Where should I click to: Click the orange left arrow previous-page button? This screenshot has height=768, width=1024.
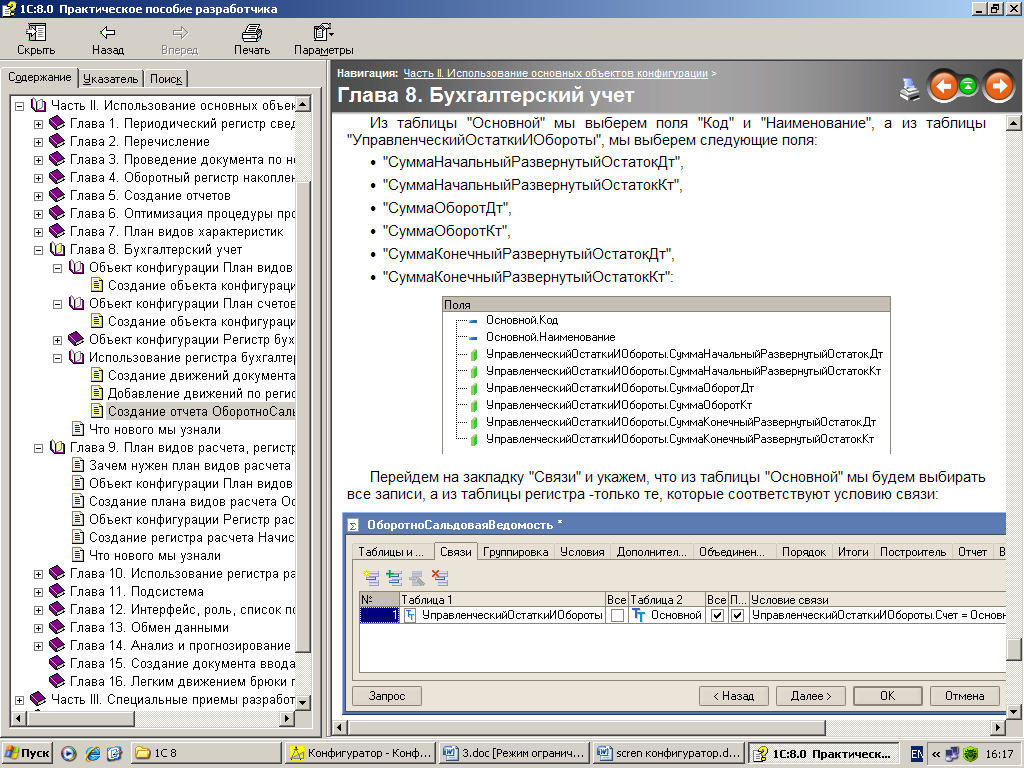pos(942,87)
